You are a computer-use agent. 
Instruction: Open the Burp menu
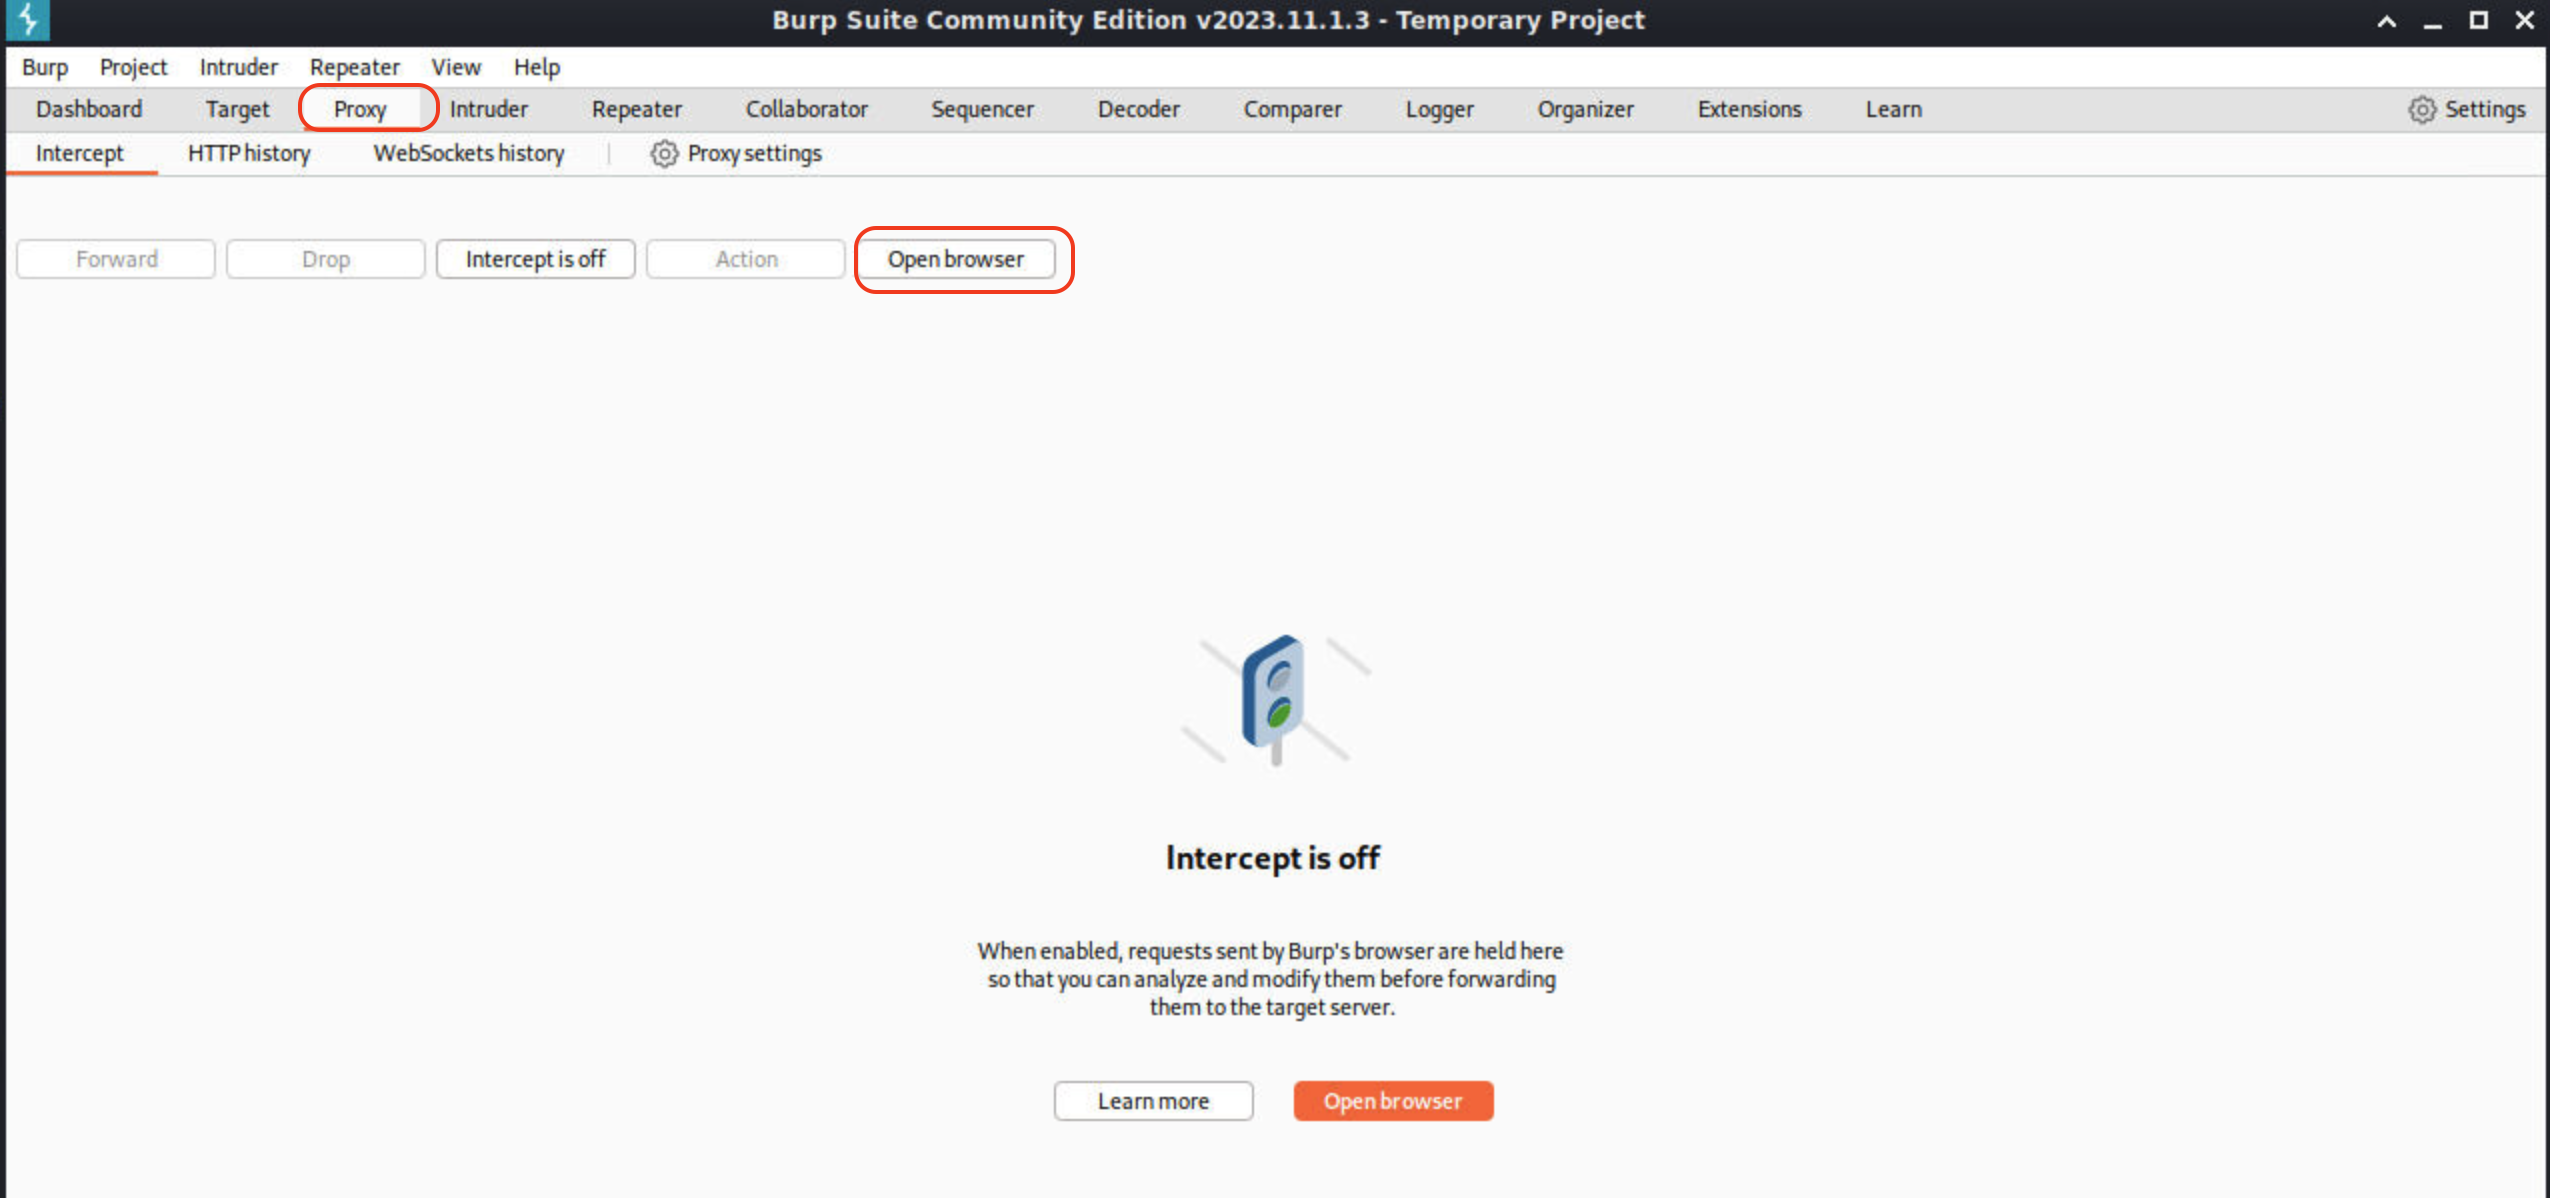[45, 67]
